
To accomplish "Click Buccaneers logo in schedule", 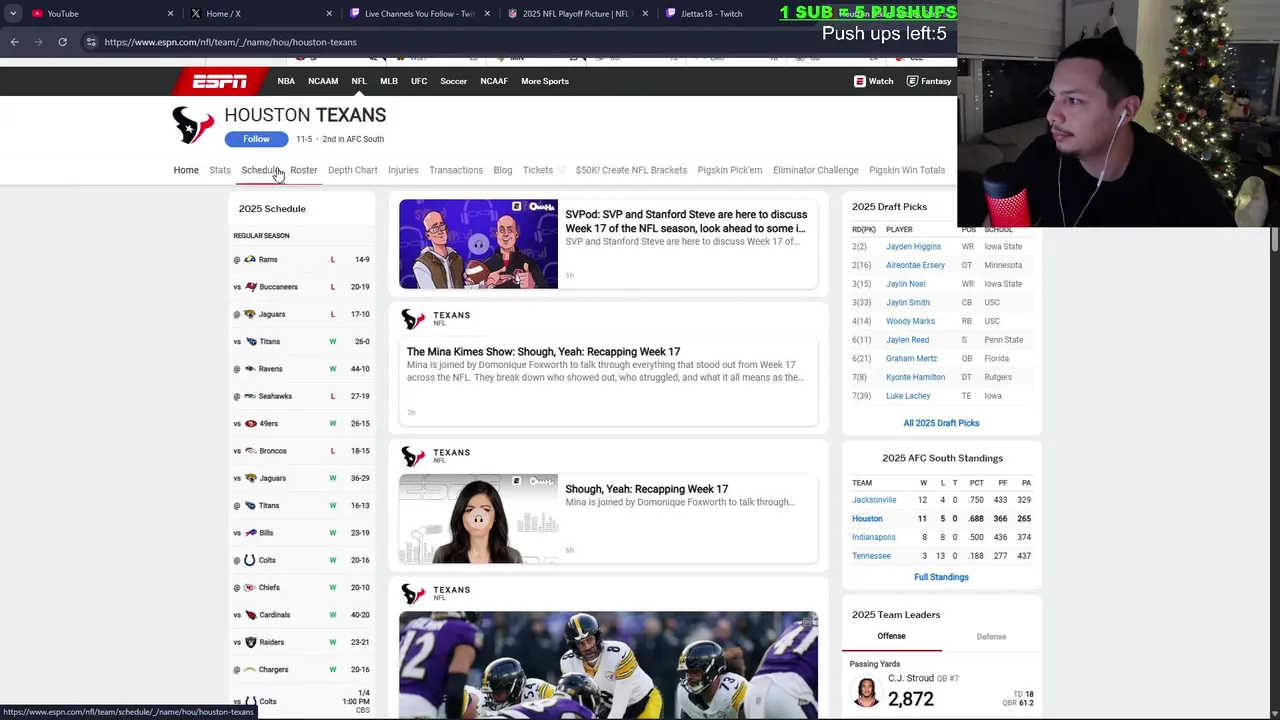I will [251, 287].
